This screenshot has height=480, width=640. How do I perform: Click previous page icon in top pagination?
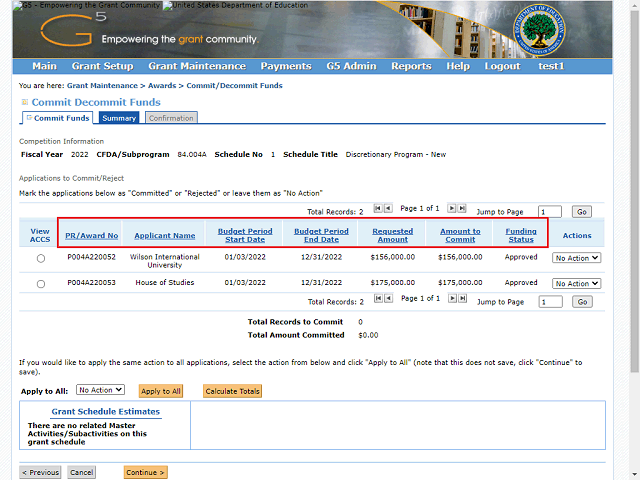388,209
